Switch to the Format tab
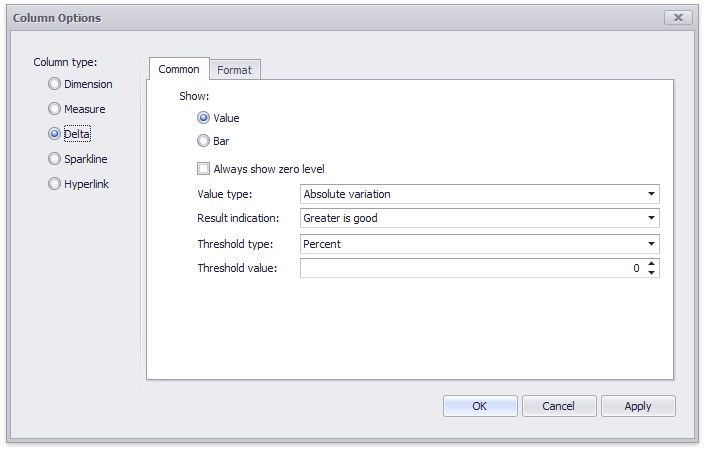The image size is (705, 451). click(235, 70)
